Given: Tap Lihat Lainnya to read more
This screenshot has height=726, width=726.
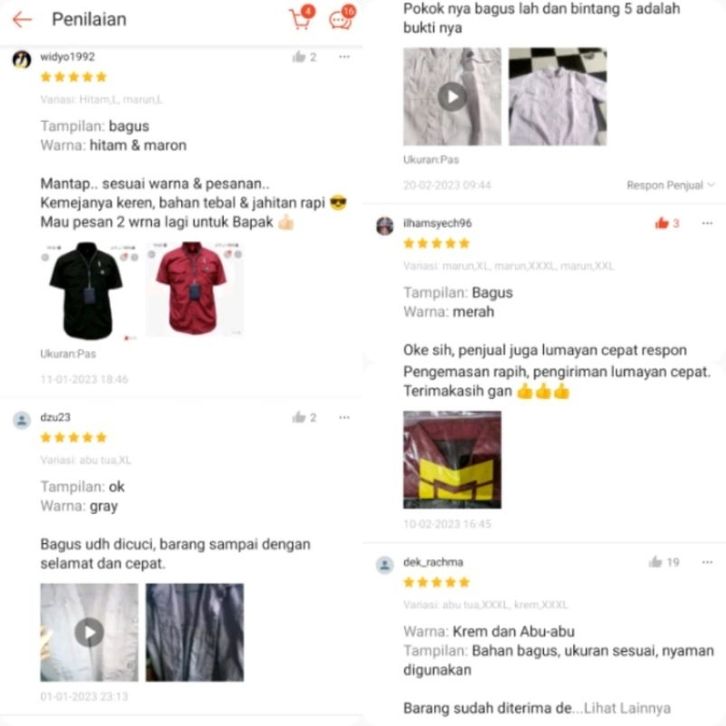Looking at the screenshot, I should (x=627, y=708).
